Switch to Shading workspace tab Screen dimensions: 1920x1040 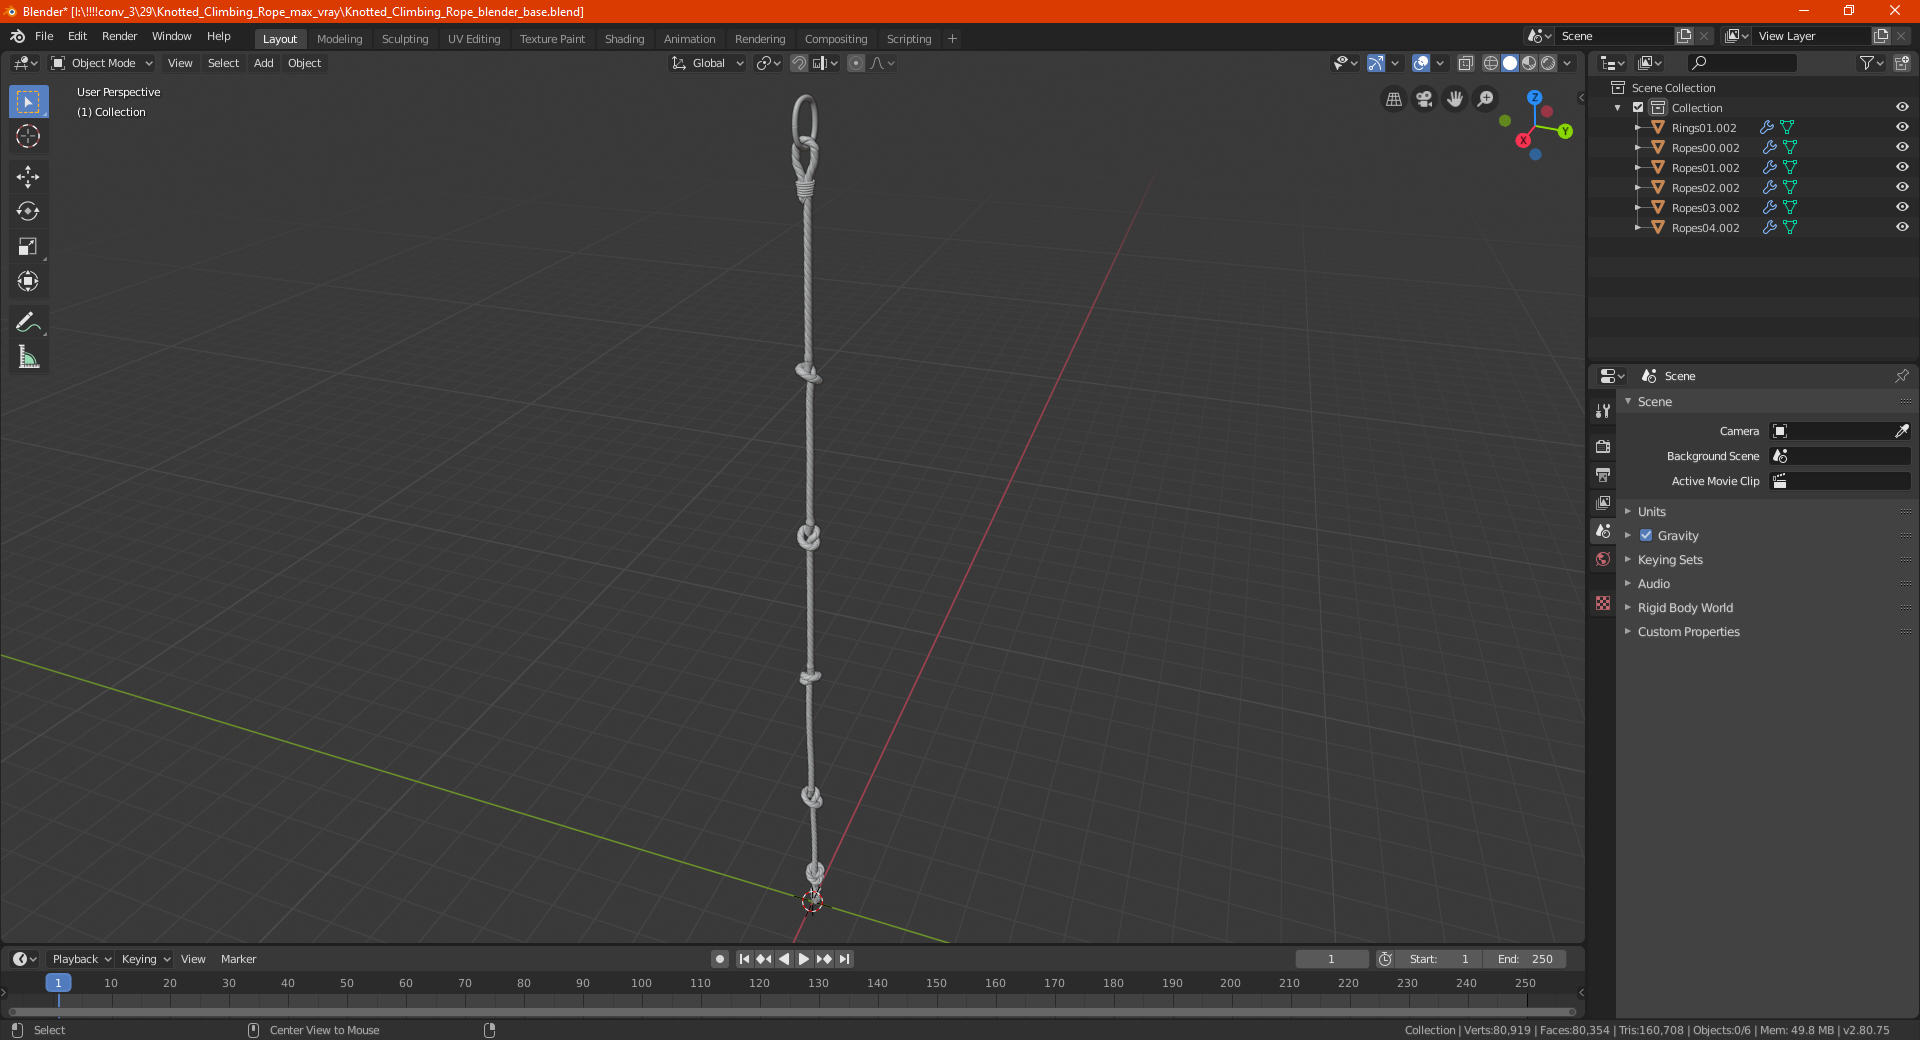pos(624,39)
